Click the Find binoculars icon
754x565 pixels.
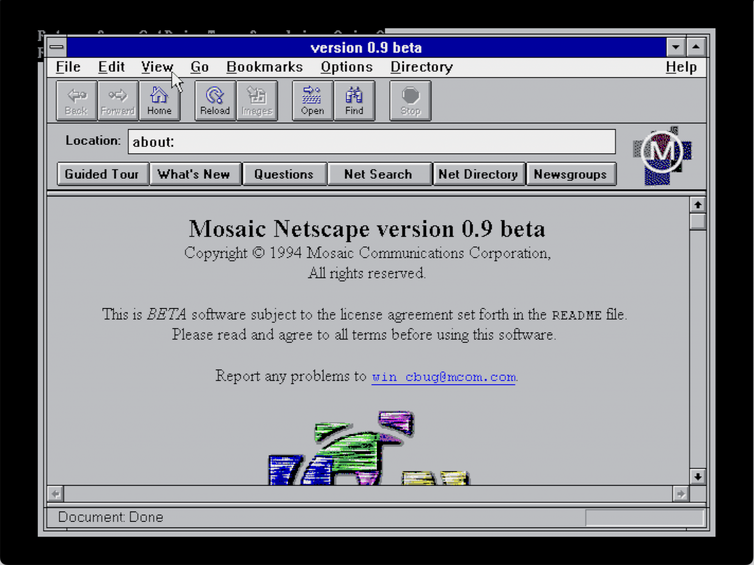[x=354, y=100]
